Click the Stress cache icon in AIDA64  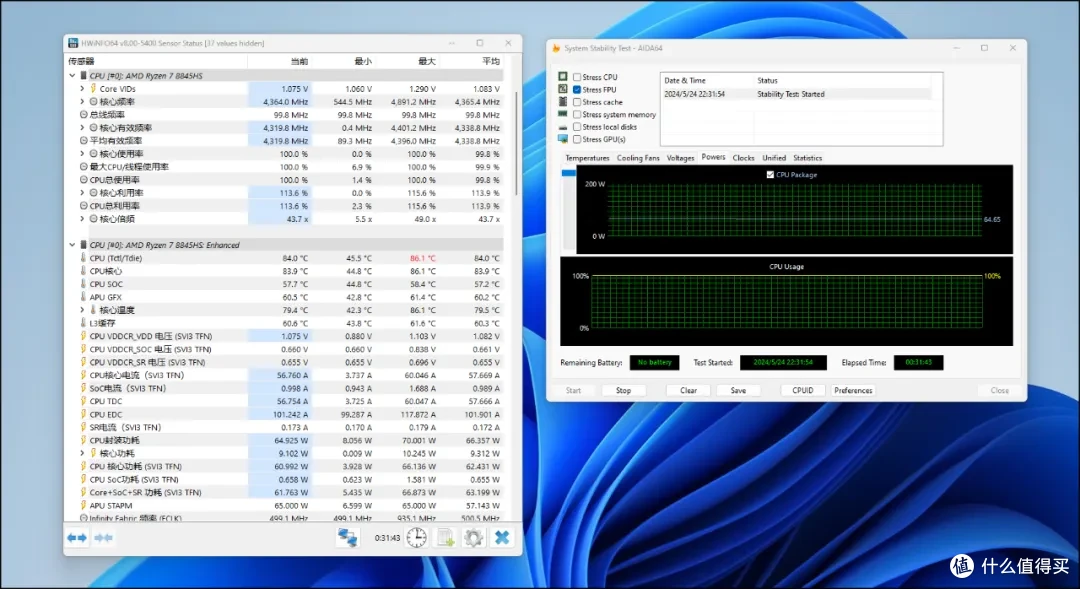pos(563,101)
